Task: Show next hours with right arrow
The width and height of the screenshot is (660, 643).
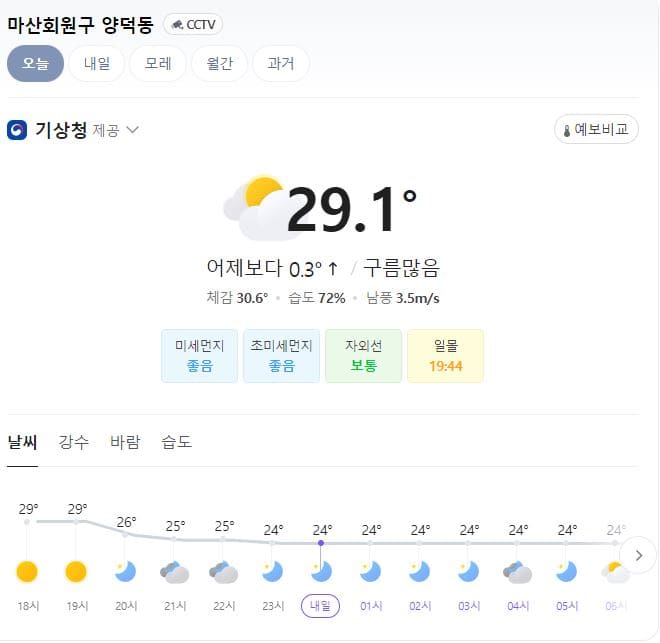Action: coord(639,555)
